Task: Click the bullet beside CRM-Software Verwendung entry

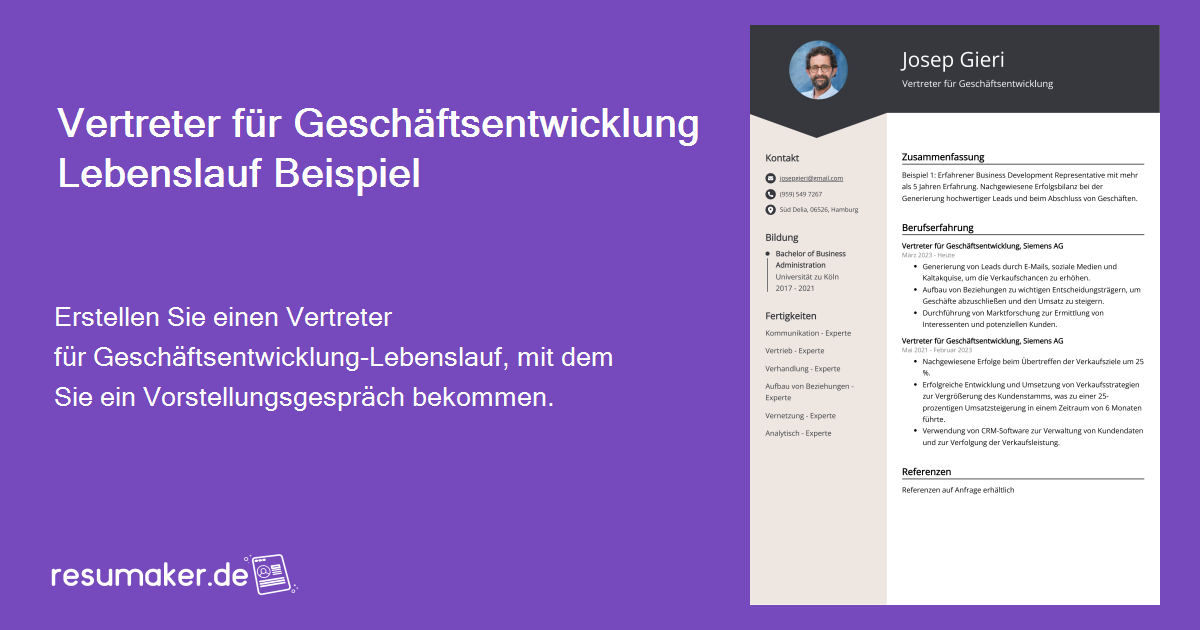Action: tap(913, 431)
